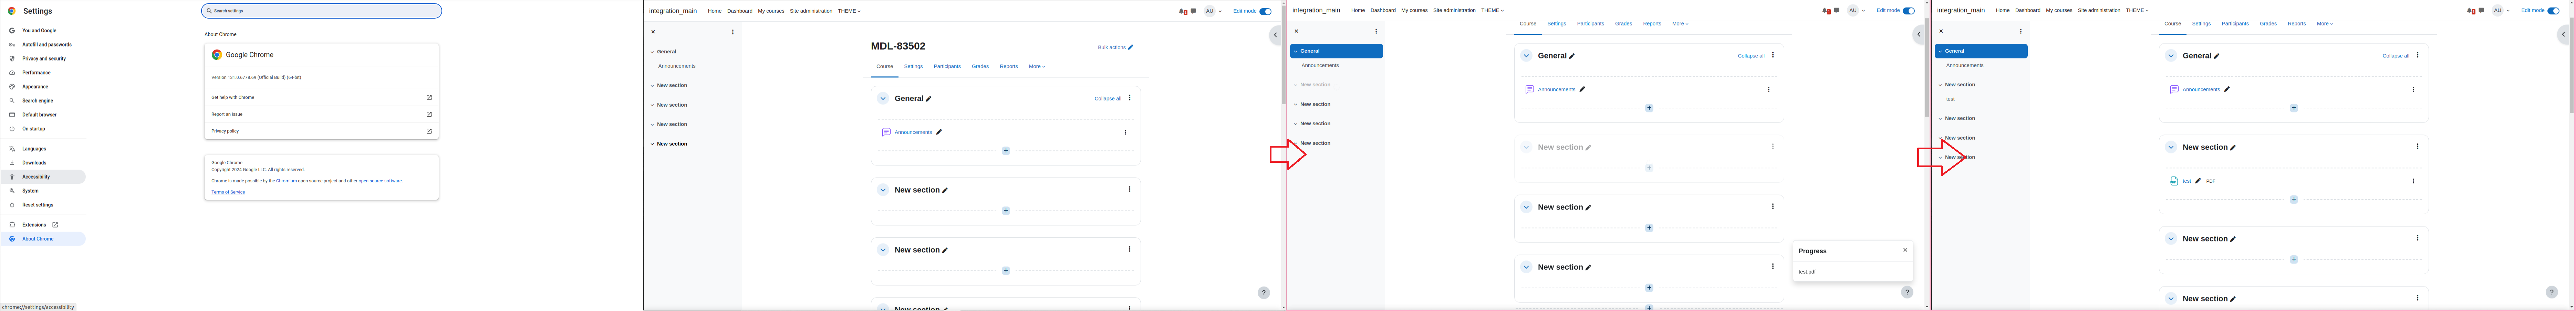
Task: Select highlighted General in Progress window course index
Action: coord(1336,51)
